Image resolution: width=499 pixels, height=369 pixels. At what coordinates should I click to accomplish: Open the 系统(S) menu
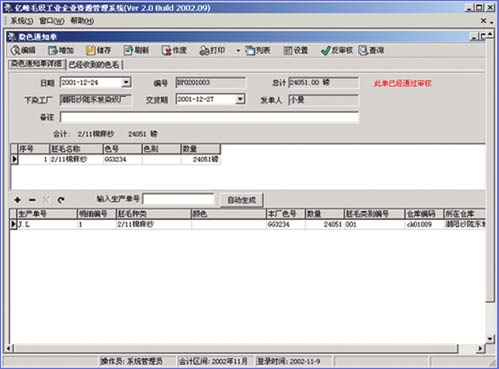click(22, 21)
